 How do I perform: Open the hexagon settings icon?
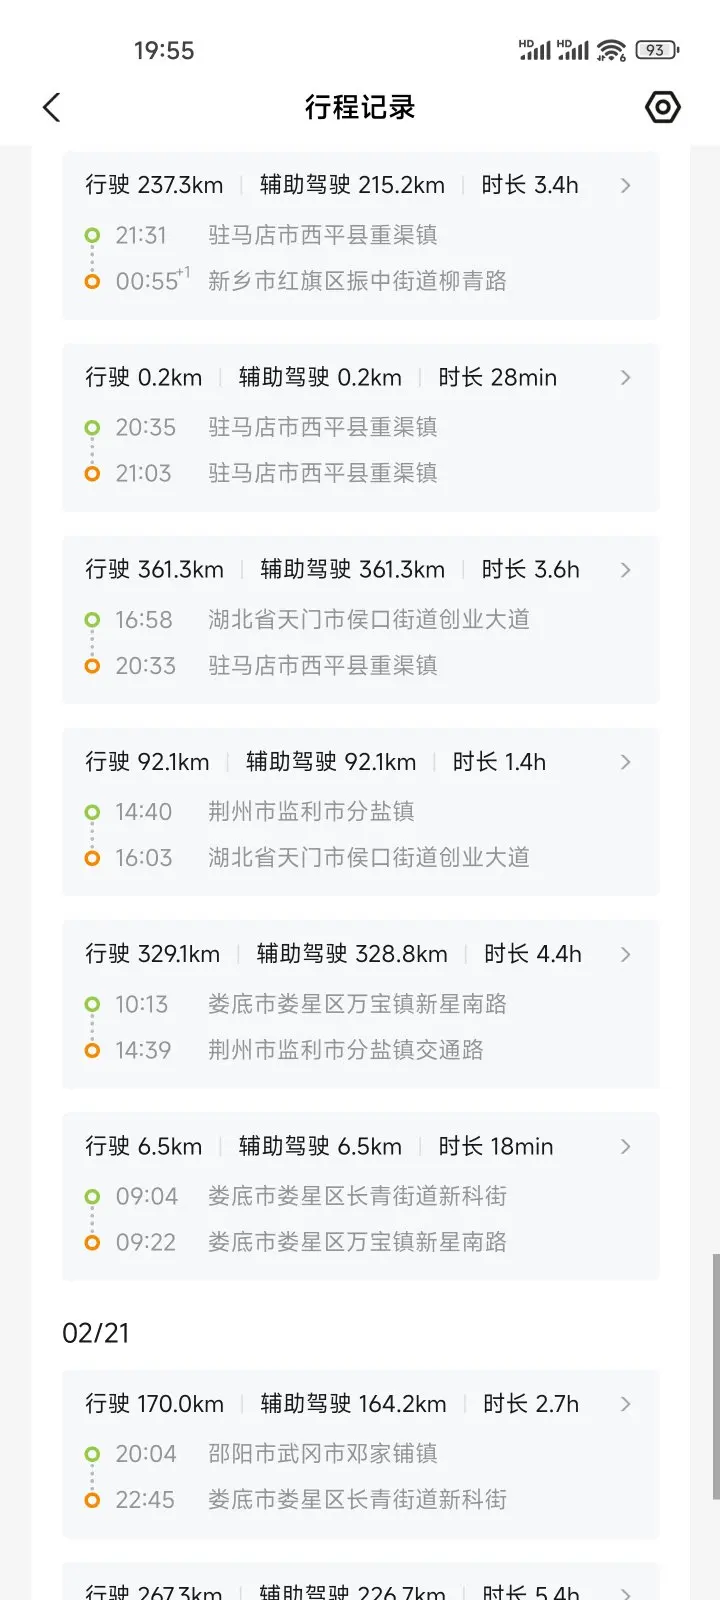[x=662, y=107]
